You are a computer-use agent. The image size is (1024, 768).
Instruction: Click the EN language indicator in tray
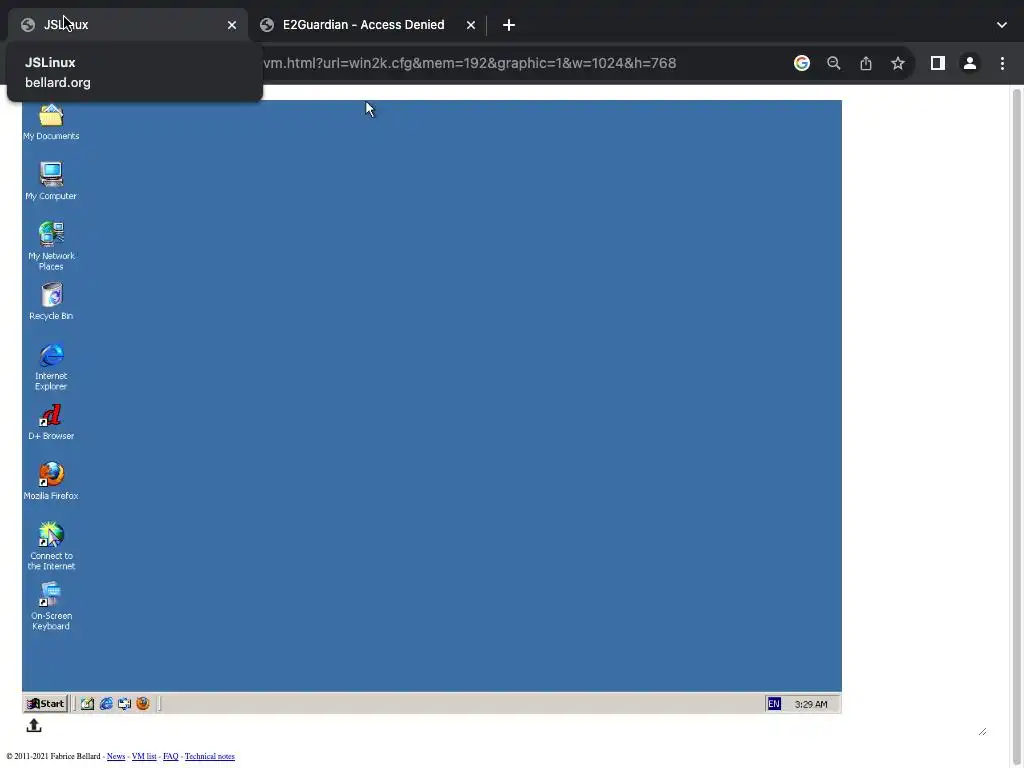[774, 703]
